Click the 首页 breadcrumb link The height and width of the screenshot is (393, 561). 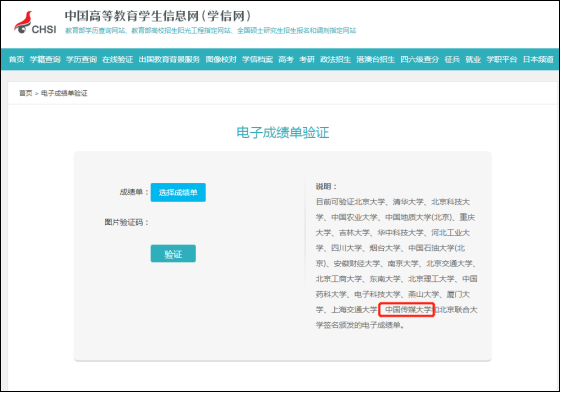[x=25, y=93]
